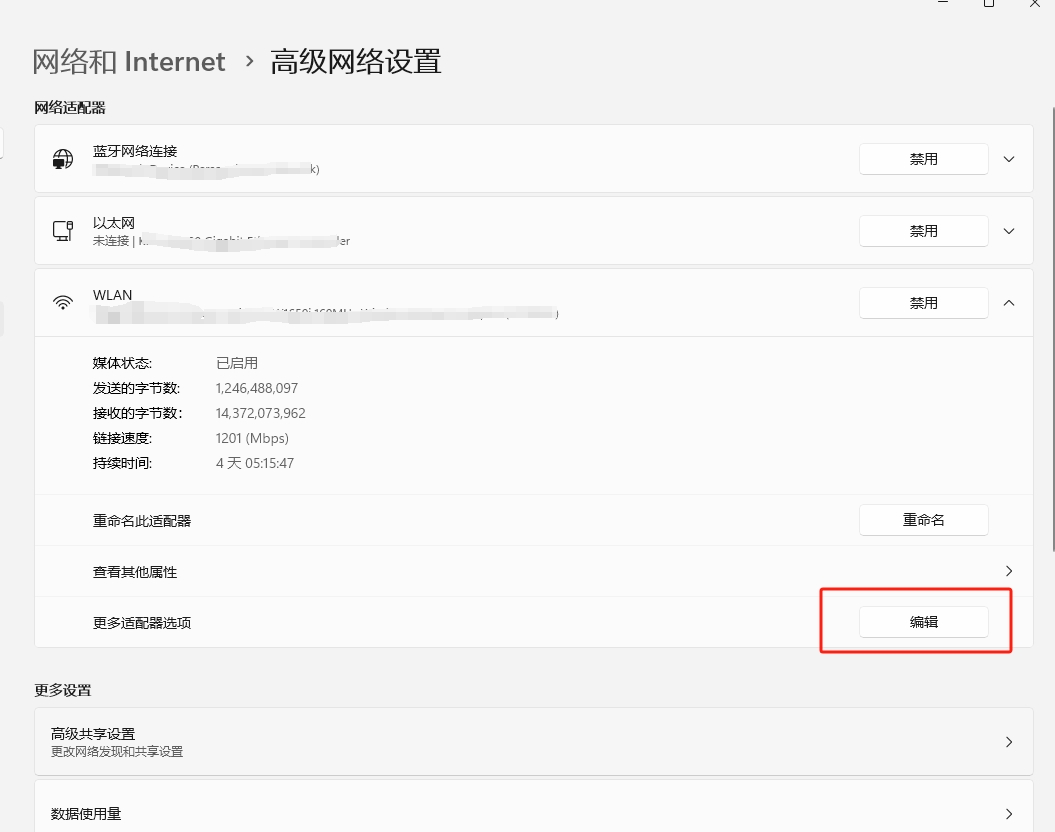The image size is (1055, 832).
Task: Select the 接收的字节数 value 14,372,073,962
Action: click(x=260, y=413)
